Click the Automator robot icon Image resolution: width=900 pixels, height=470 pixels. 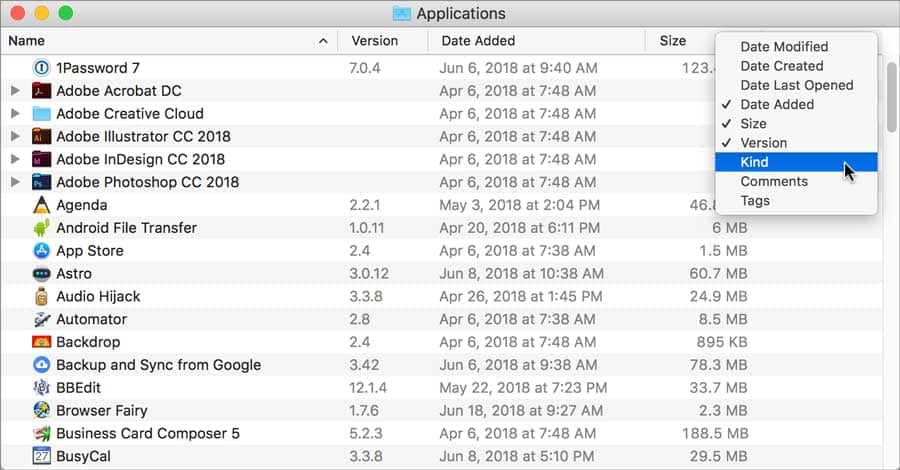pos(41,320)
